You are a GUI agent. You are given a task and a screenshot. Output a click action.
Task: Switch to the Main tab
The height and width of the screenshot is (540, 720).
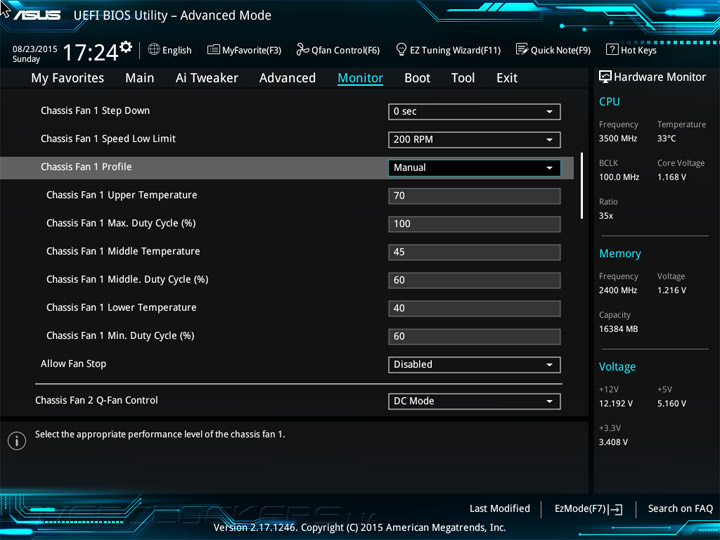coord(140,78)
